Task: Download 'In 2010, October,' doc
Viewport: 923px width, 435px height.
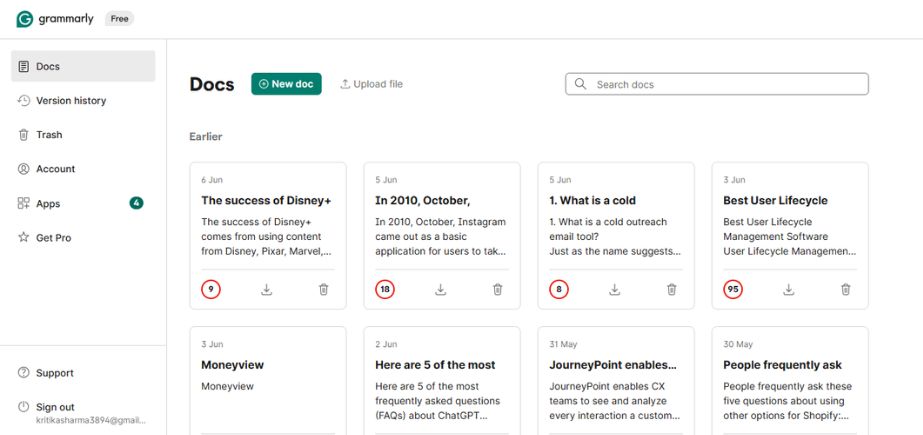Action: pyautogui.click(x=440, y=290)
